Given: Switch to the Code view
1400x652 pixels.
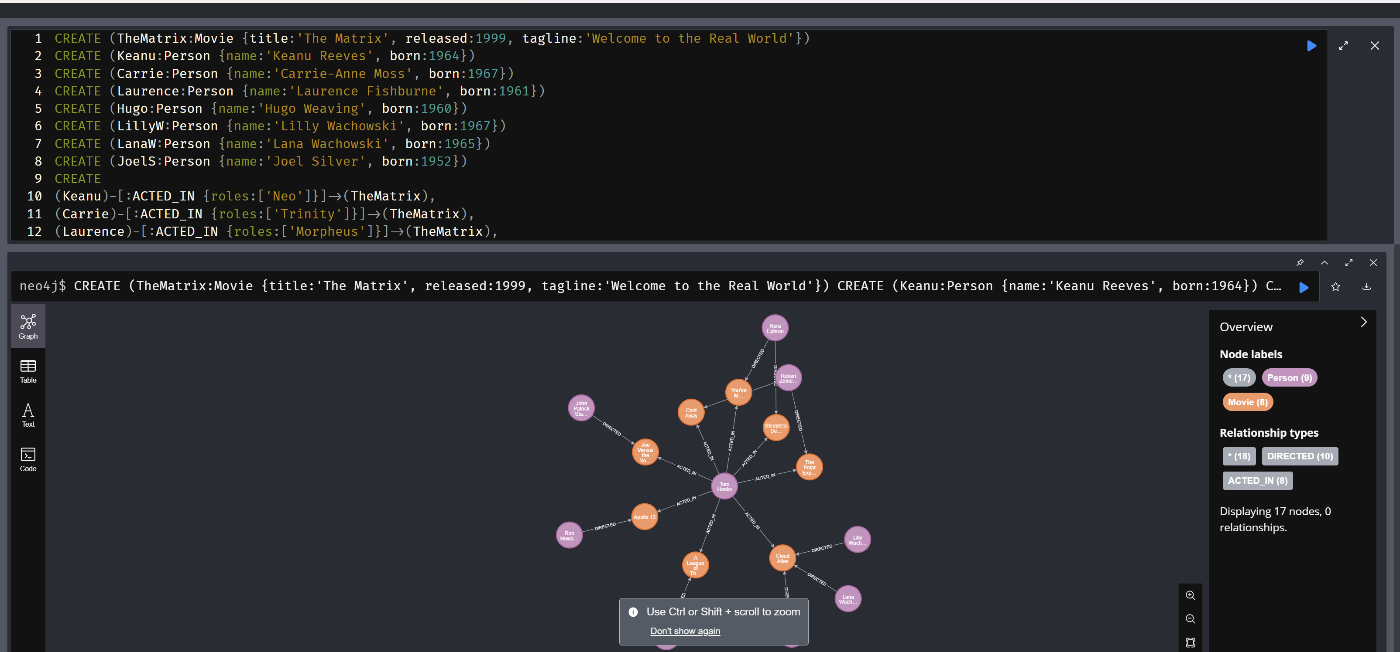Looking at the screenshot, I should [x=28, y=459].
